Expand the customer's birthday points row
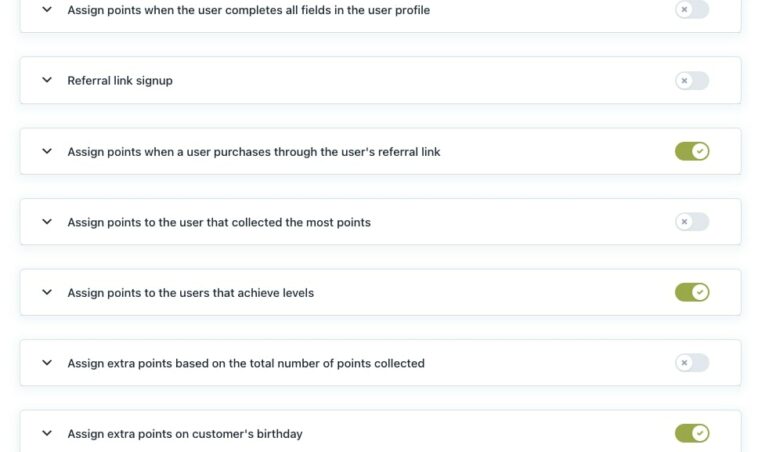769x452 pixels. click(47, 434)
